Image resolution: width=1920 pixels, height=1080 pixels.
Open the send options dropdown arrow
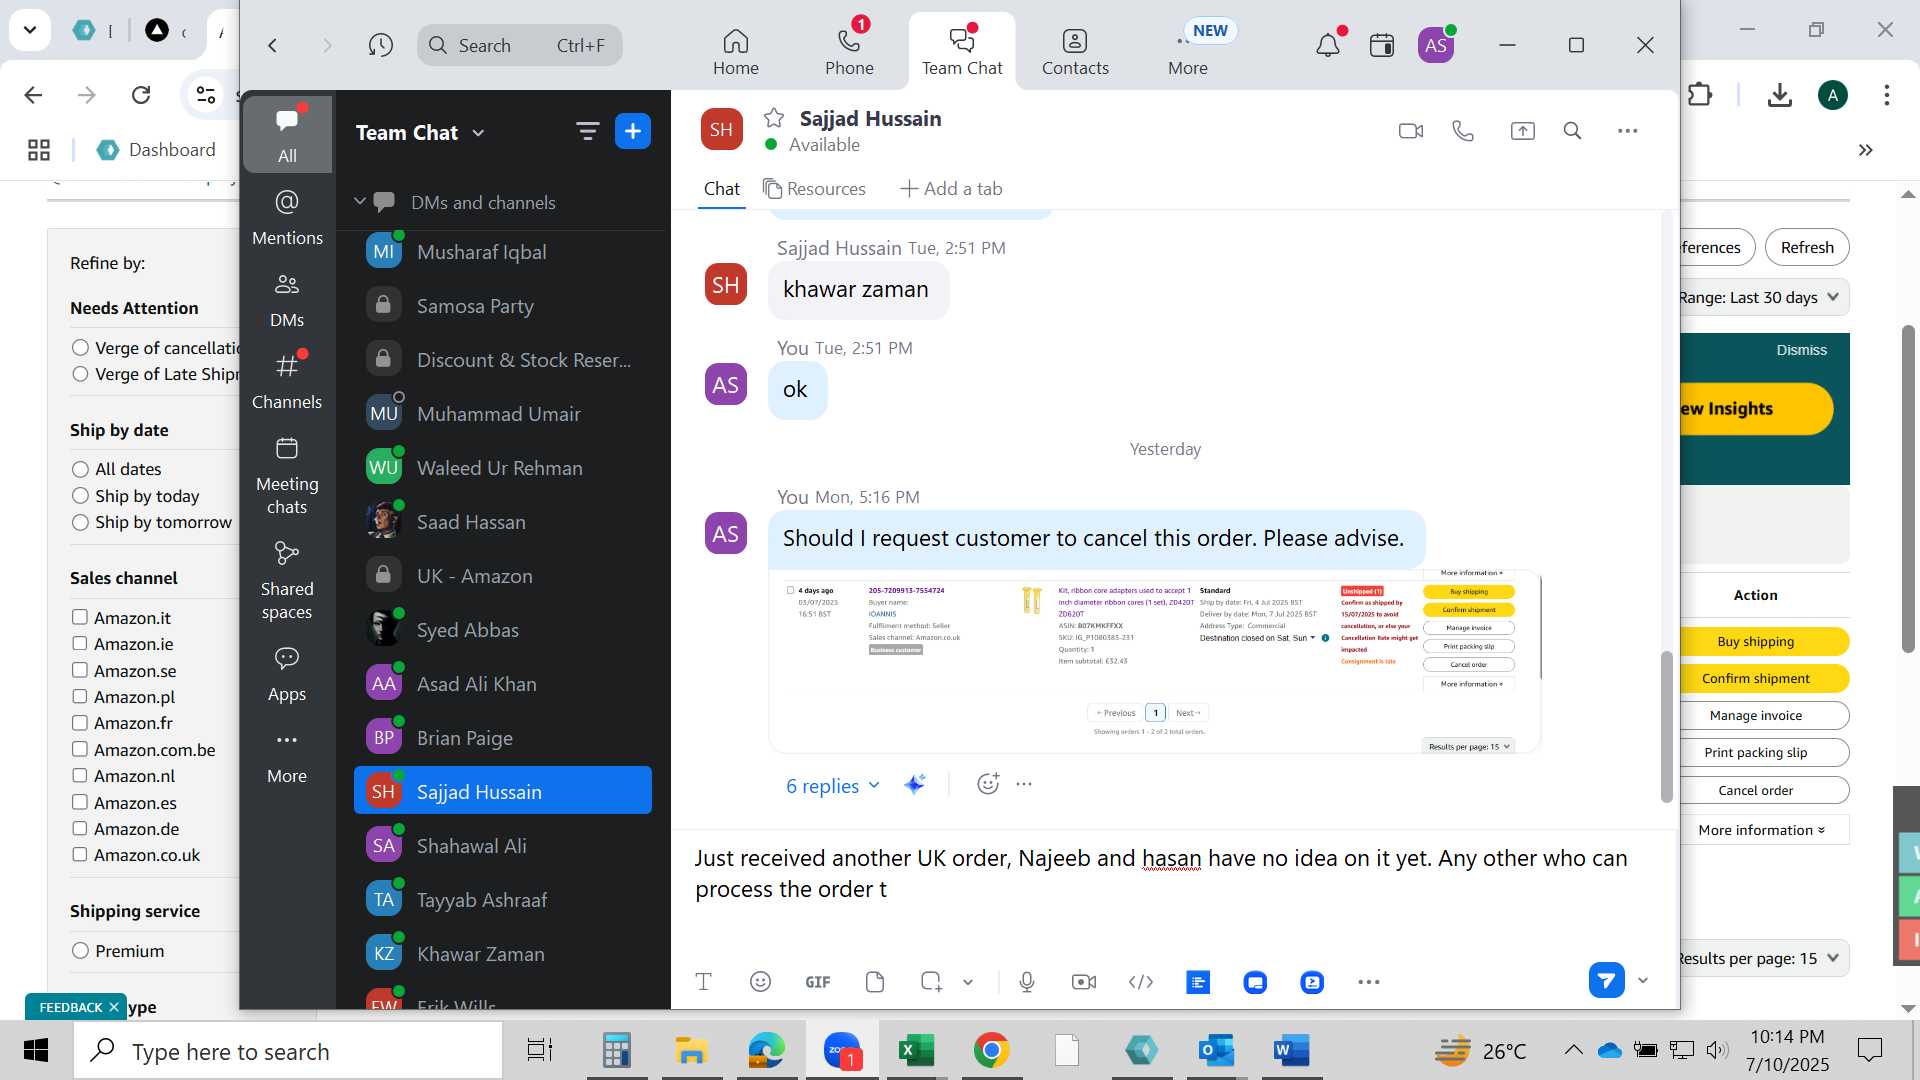tap(1642, 981)
